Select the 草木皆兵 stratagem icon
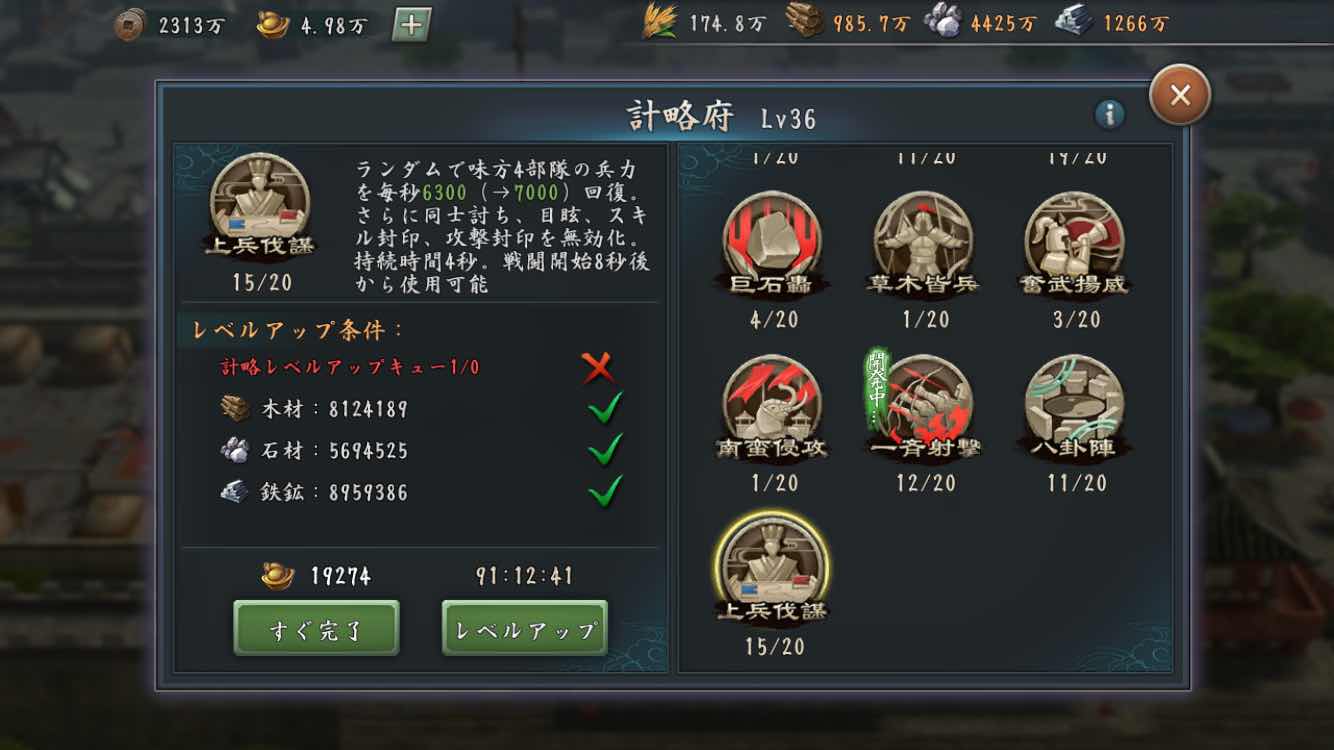The height and width of the screenshot is (750, 1334). (x=924, y=242)
